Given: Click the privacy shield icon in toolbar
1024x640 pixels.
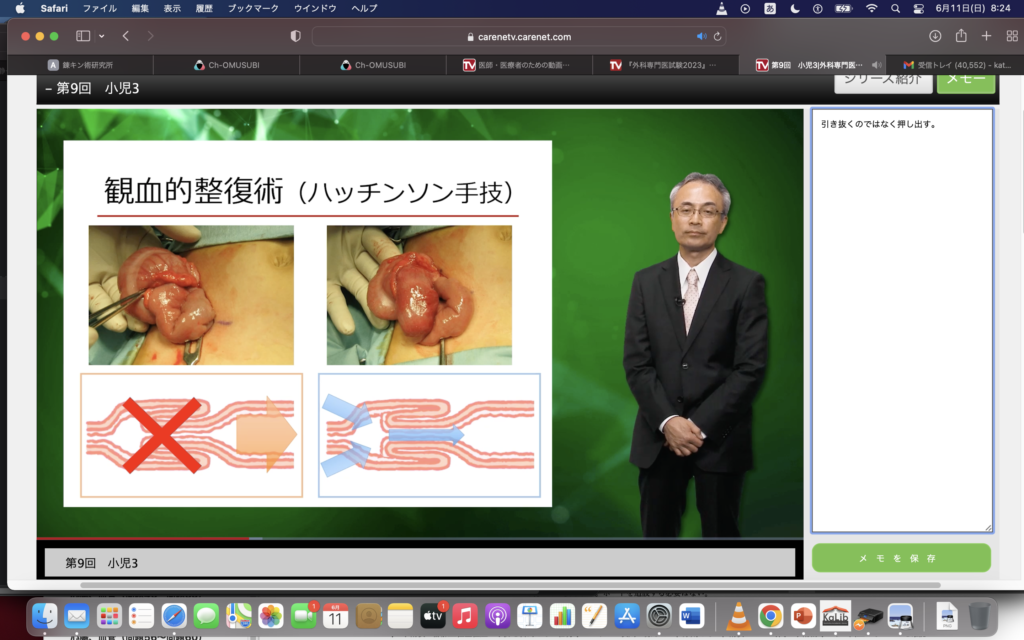Looking at the screenshot, I should tap(295, 36).
